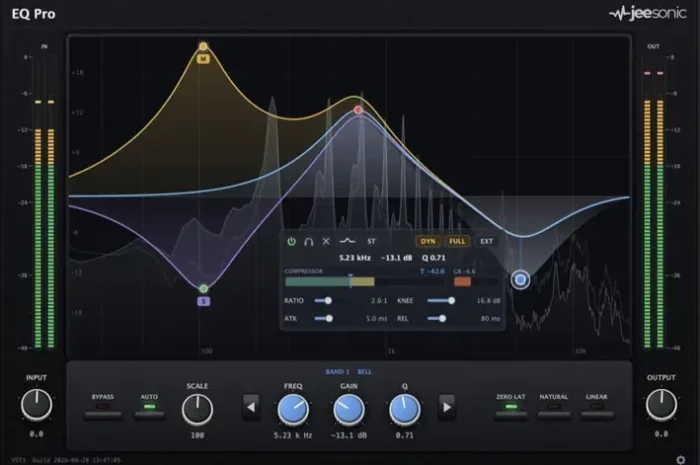Click the 5.0 ms attack value
The width and height of the screenshot is (700, 465).
[376, 319]
